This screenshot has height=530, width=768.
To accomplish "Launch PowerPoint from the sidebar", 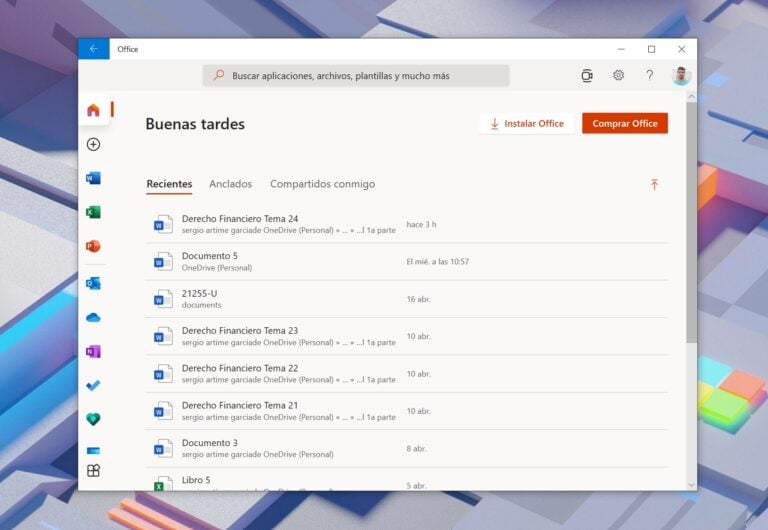I will click(x=93, y=246).
